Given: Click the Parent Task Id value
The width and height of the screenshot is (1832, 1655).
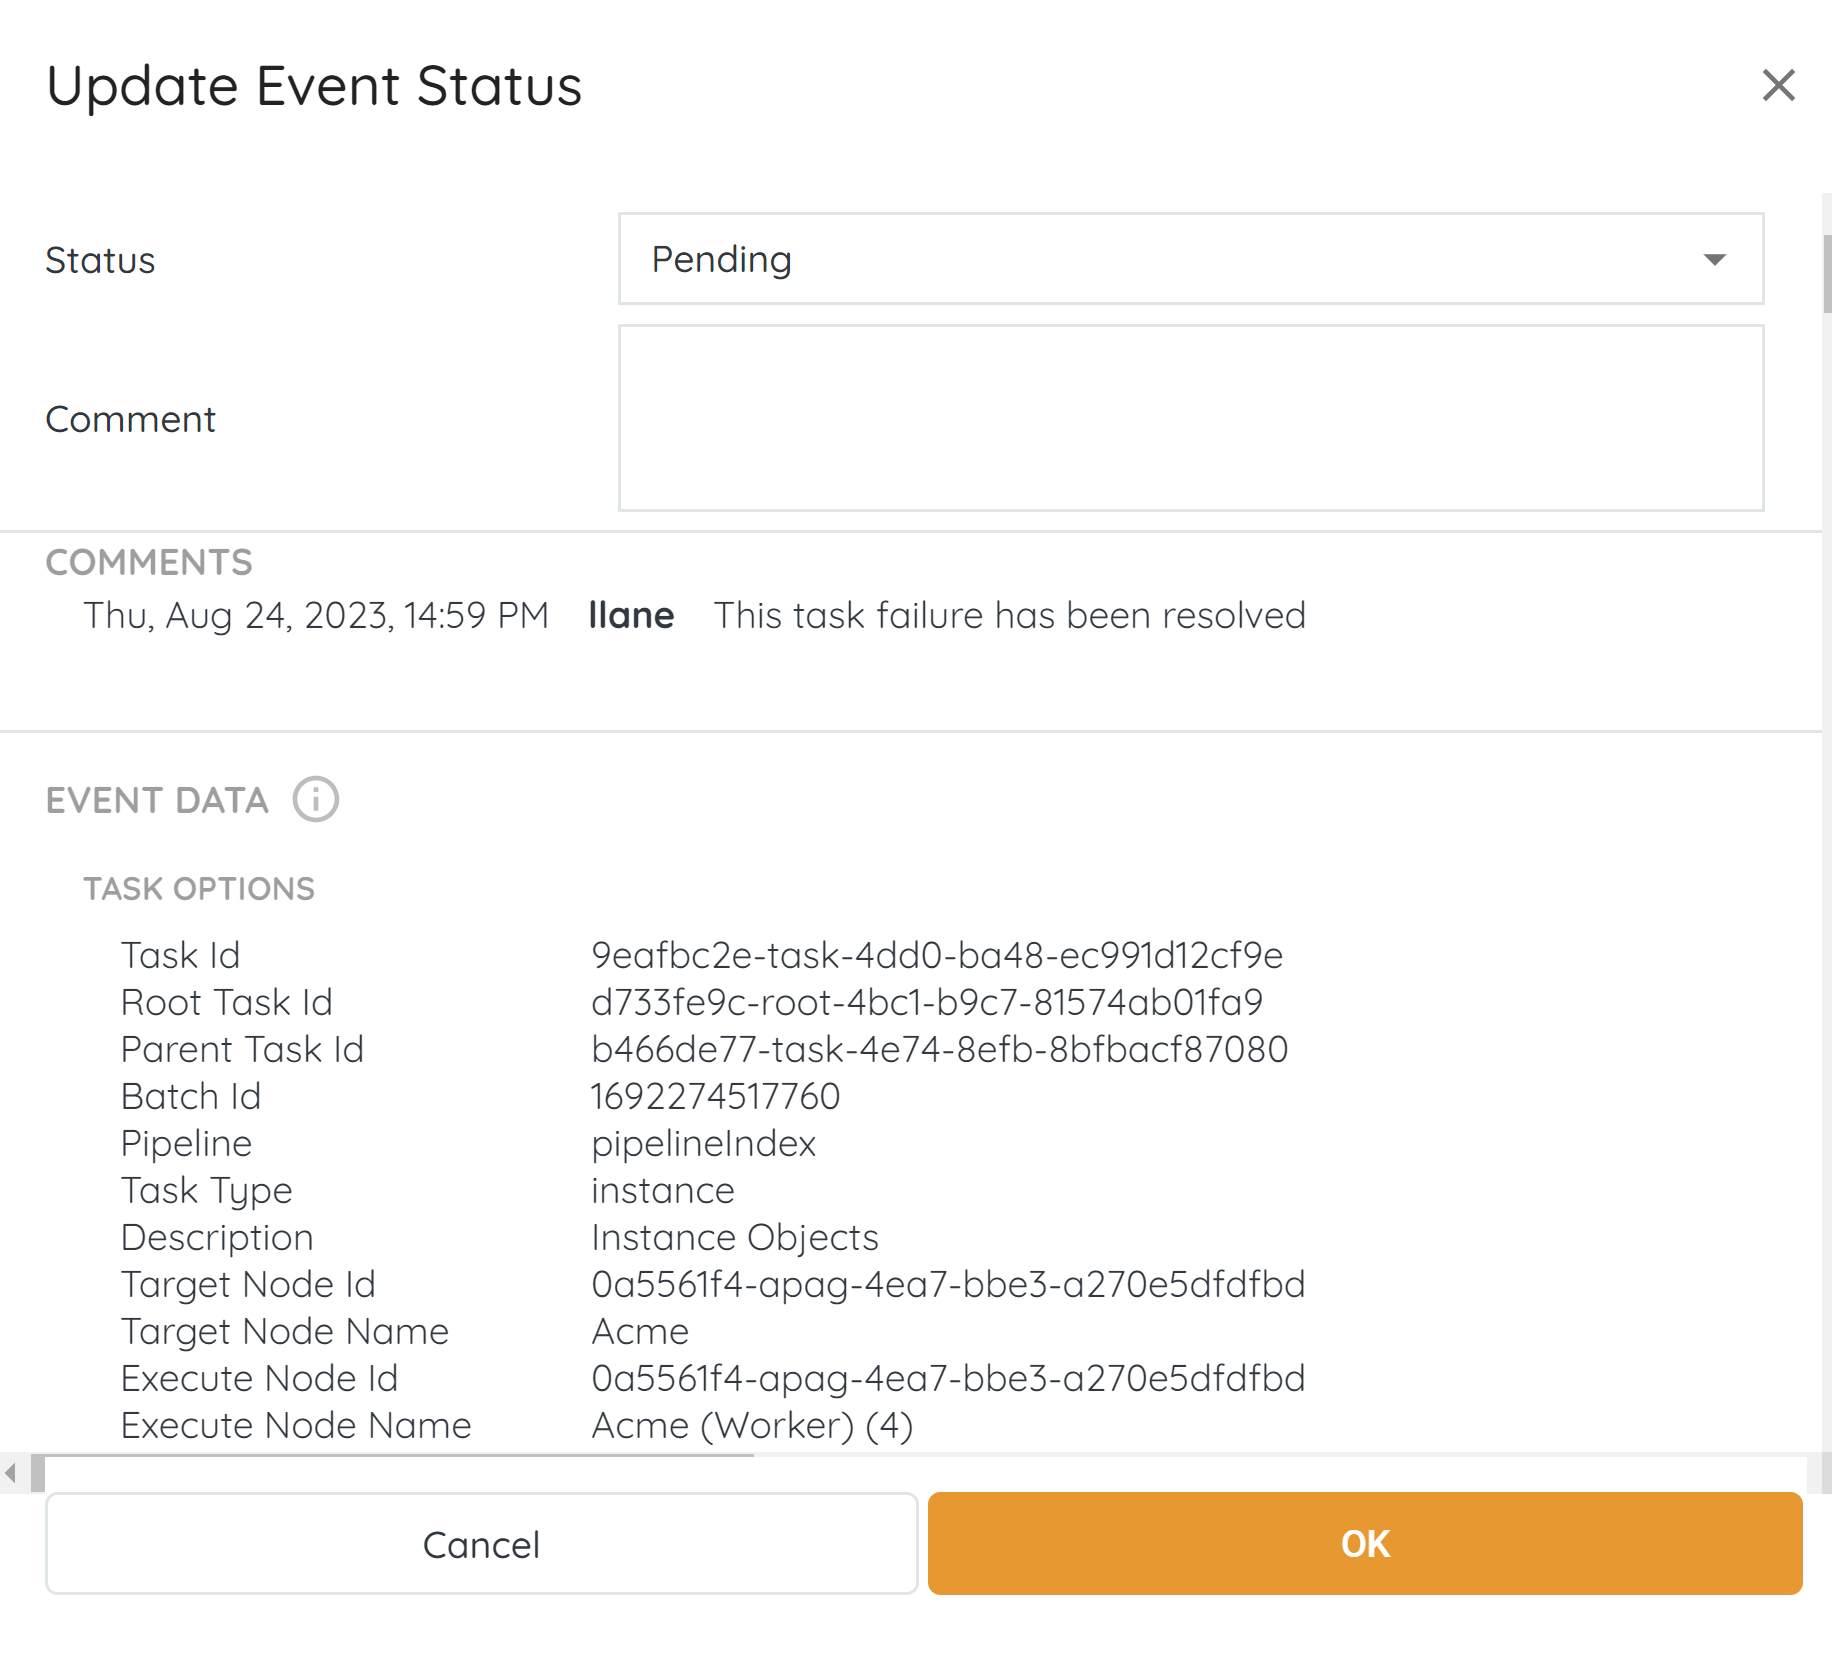Looking at the screenshot, I should click(x=939, y=1049).
